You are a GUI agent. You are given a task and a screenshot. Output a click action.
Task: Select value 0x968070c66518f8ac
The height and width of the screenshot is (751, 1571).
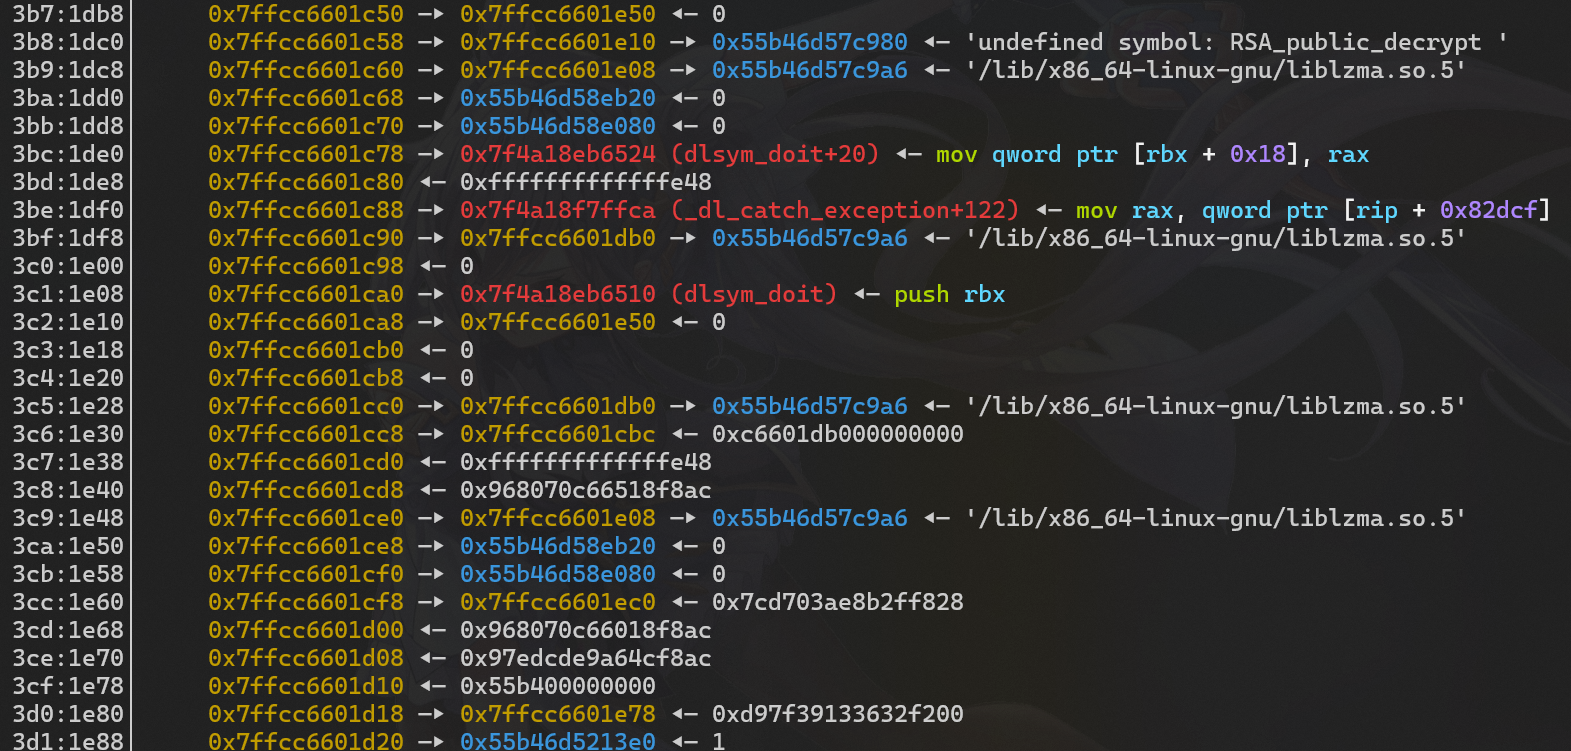tap(586, 490)
